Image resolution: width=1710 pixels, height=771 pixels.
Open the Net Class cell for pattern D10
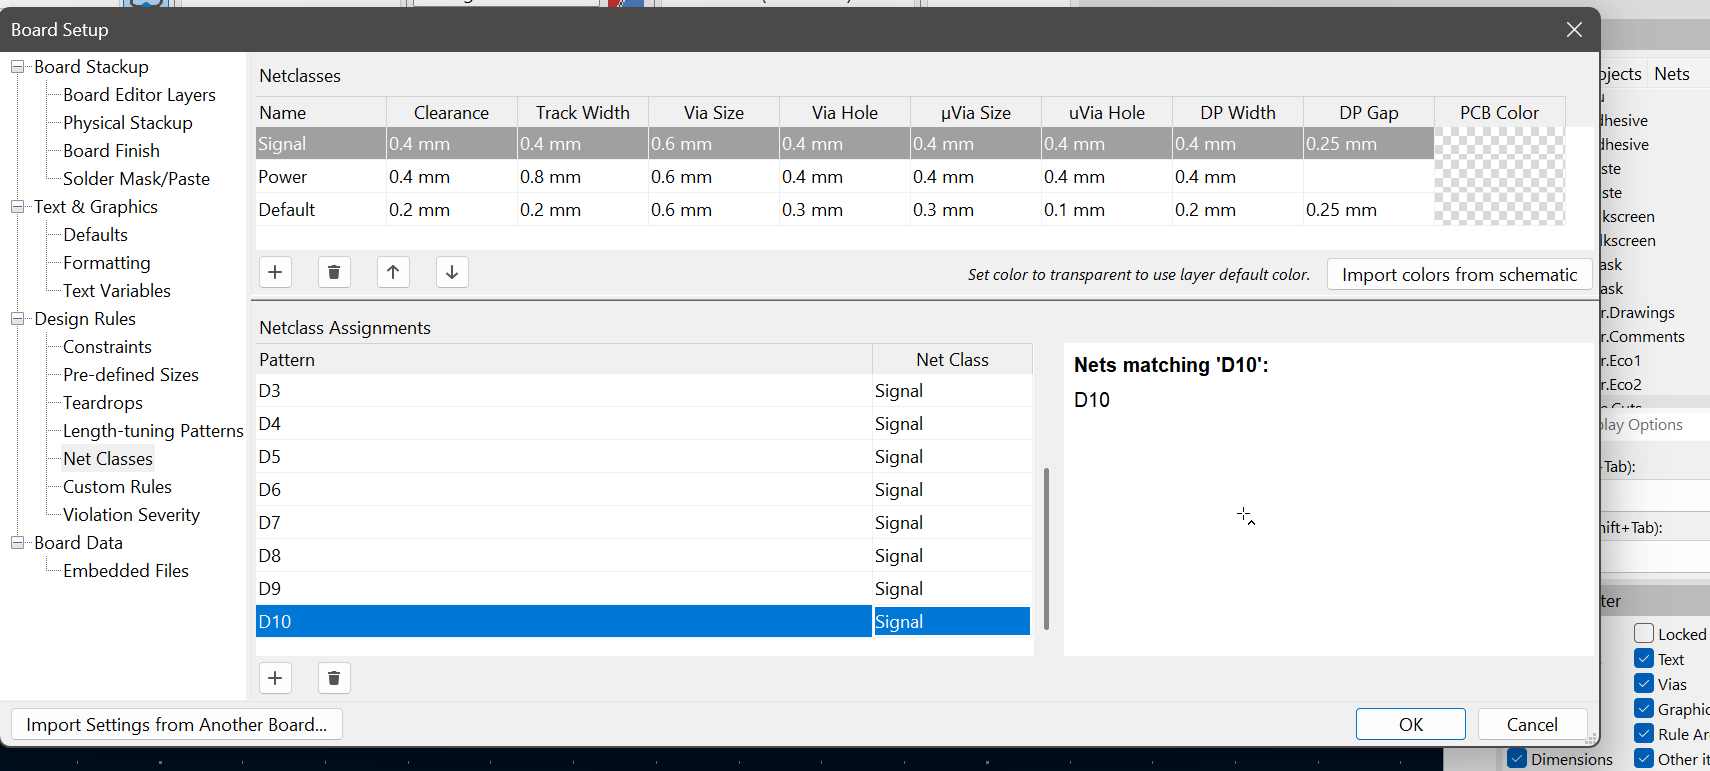coord(952,622)
